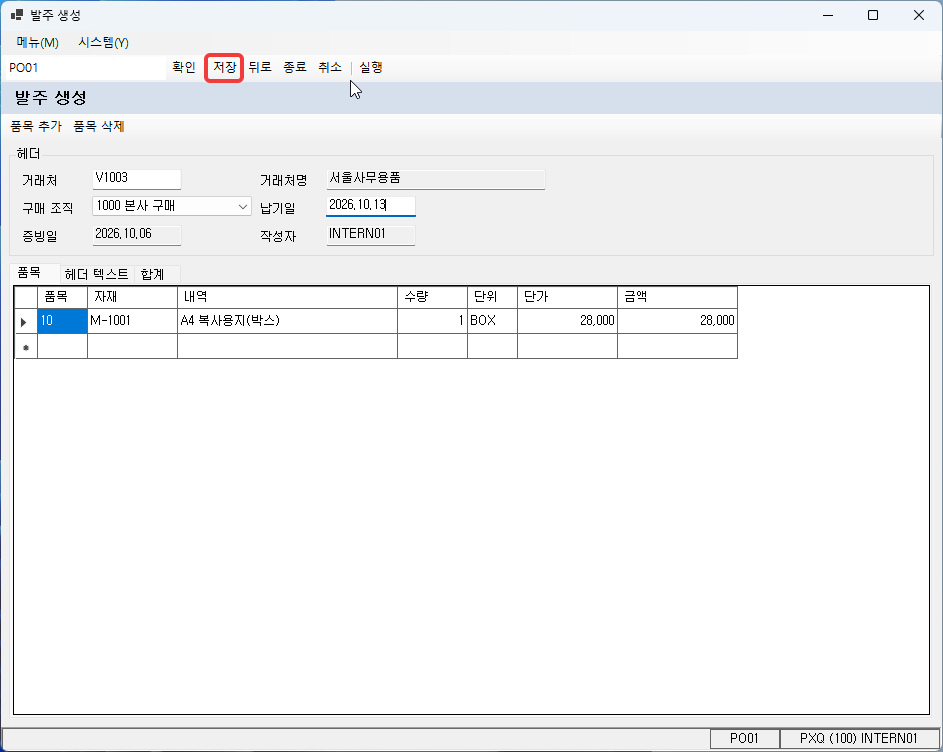Click the 품목 column header
Viewport: 943px width, 752px height.
(x=63, y=297)
